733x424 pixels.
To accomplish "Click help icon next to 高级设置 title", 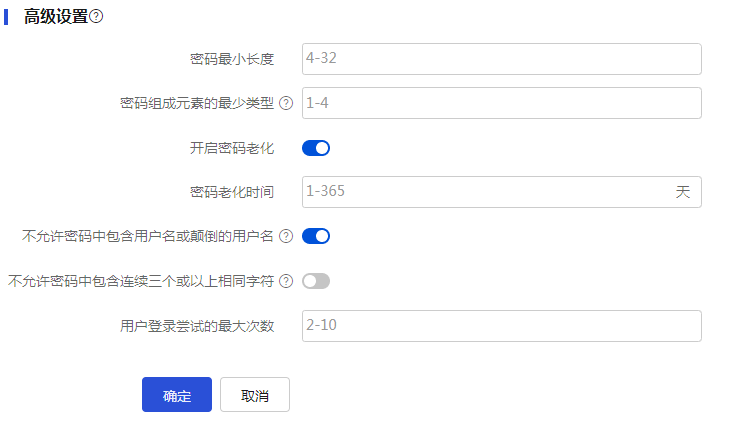I will 97,17.
